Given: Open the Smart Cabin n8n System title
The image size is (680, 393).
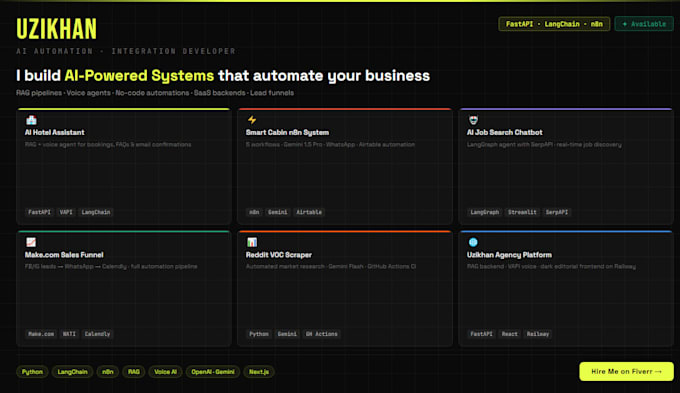Looking at the screenshot, I should point(287,132).
